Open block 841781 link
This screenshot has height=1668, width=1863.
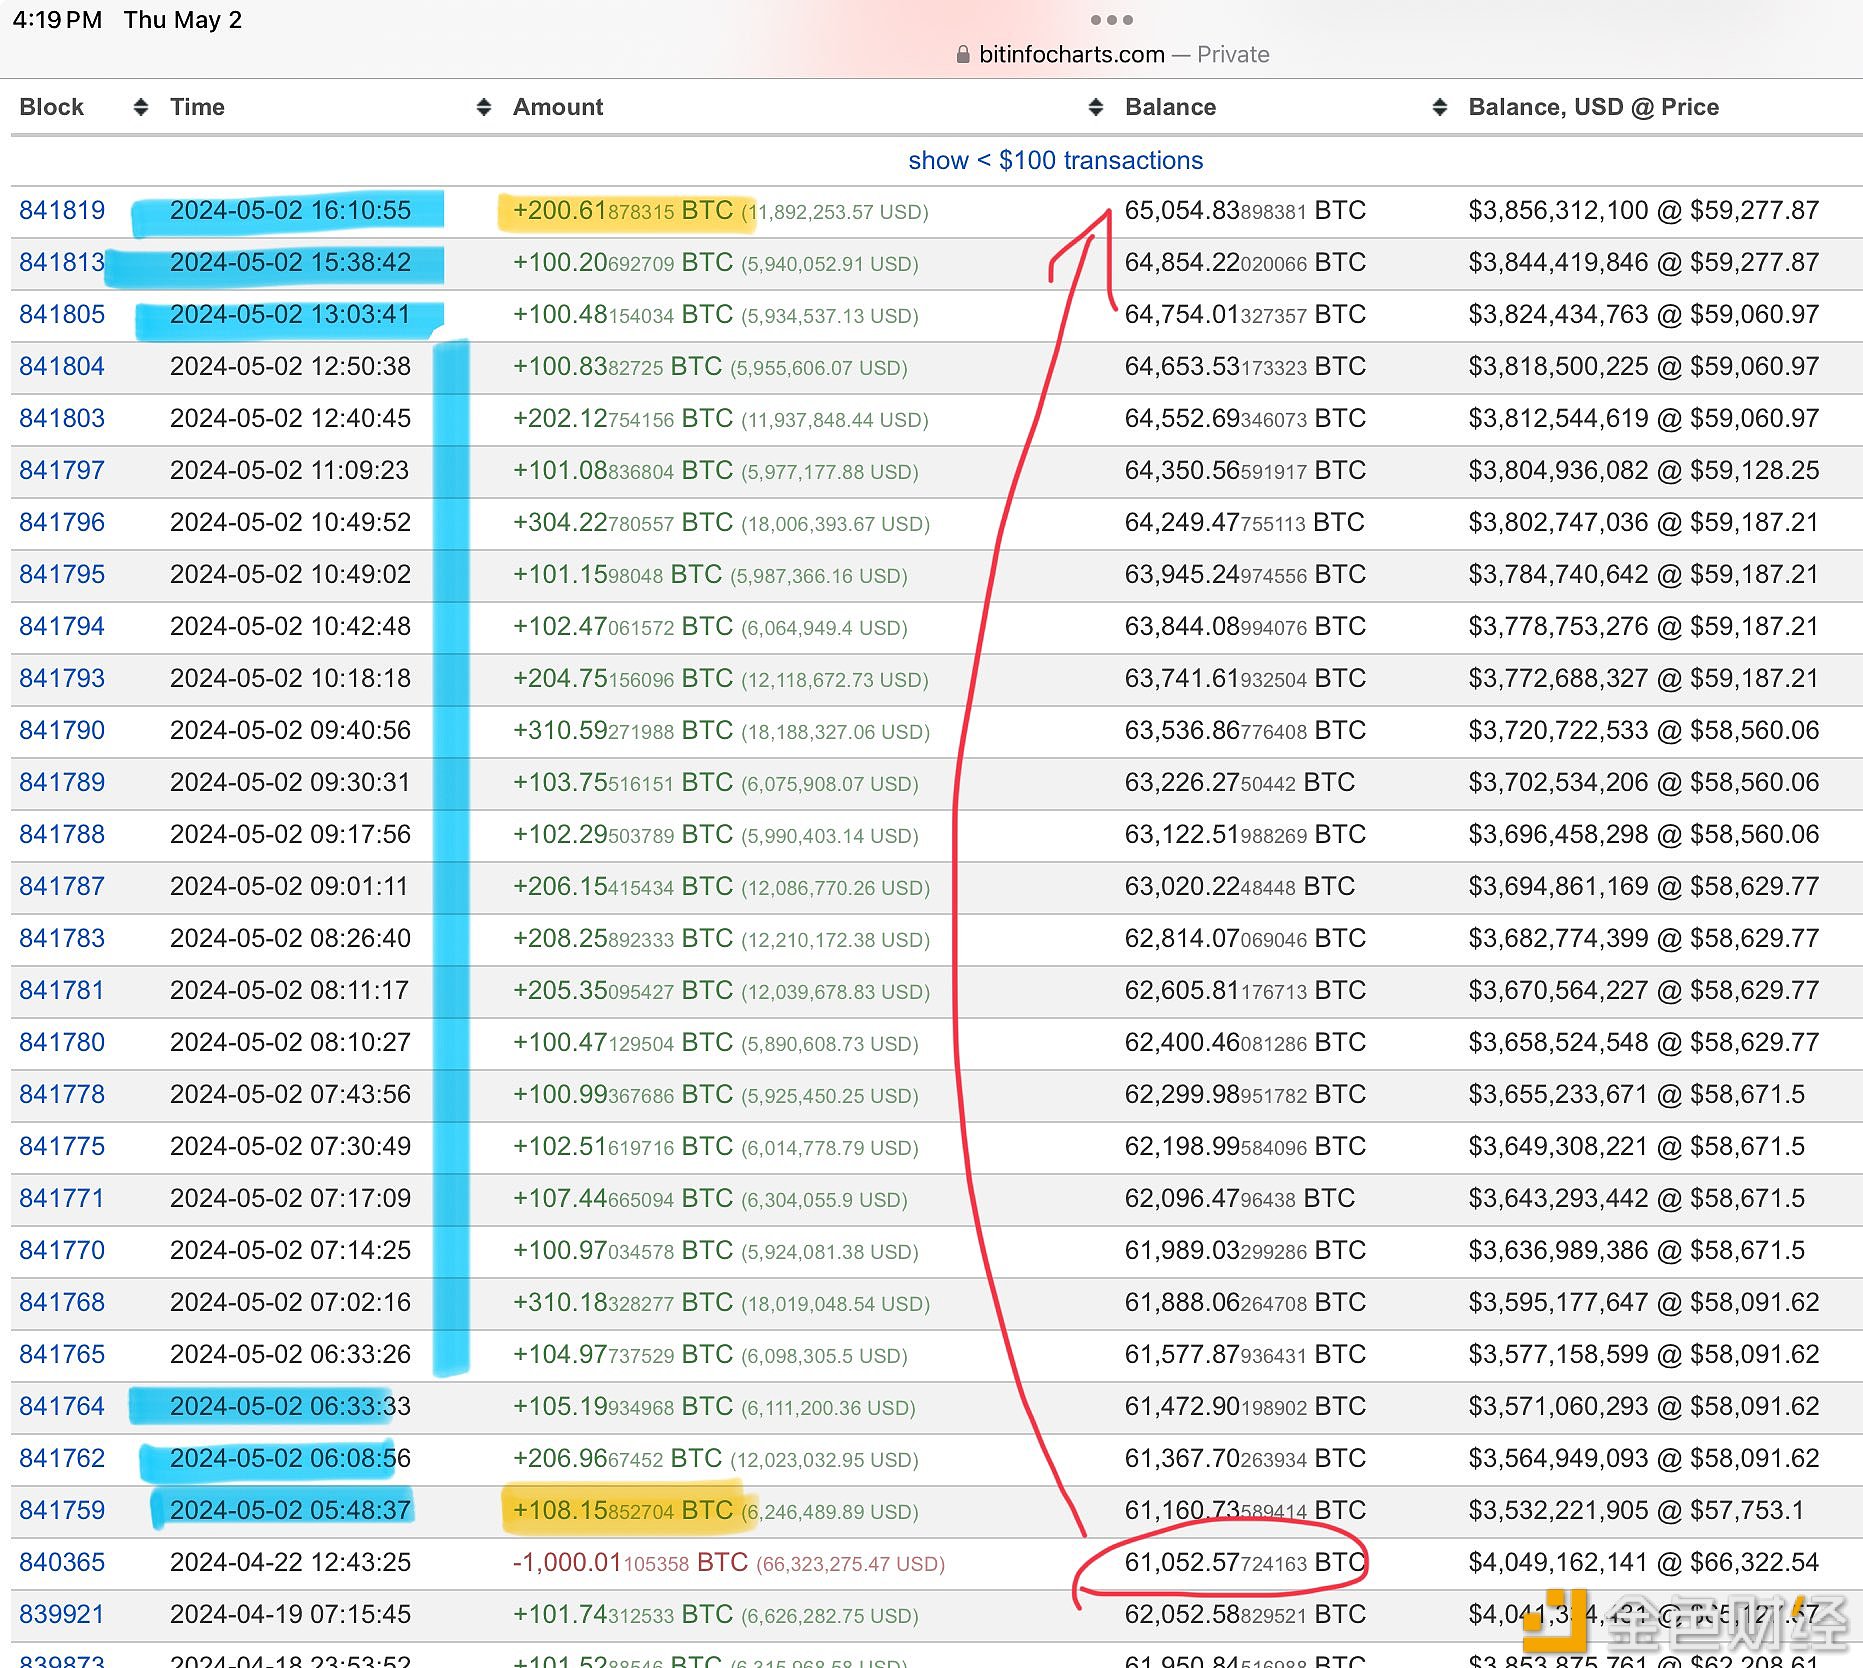[x=62, y=990]
